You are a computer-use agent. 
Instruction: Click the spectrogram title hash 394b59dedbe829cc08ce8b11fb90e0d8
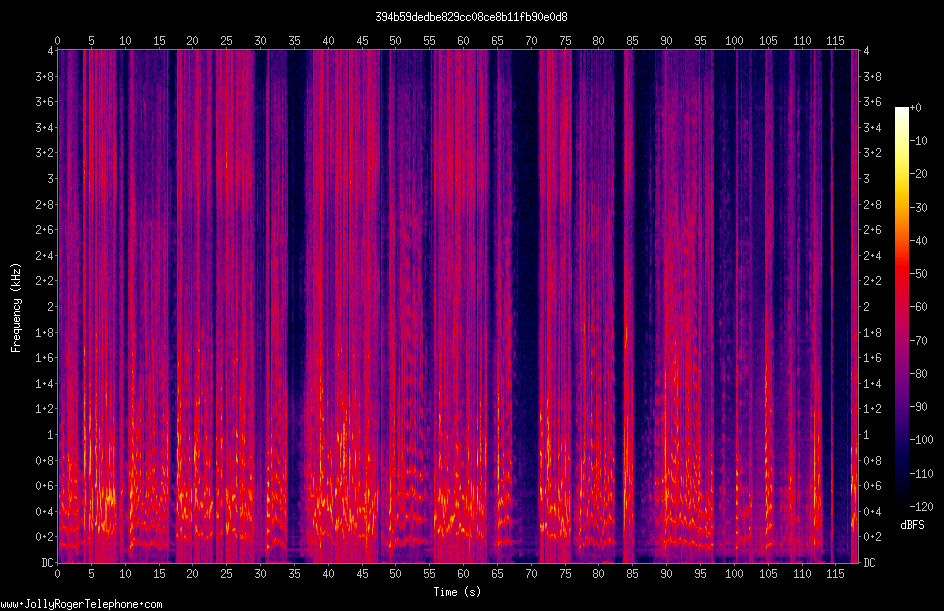pos(471,17)
